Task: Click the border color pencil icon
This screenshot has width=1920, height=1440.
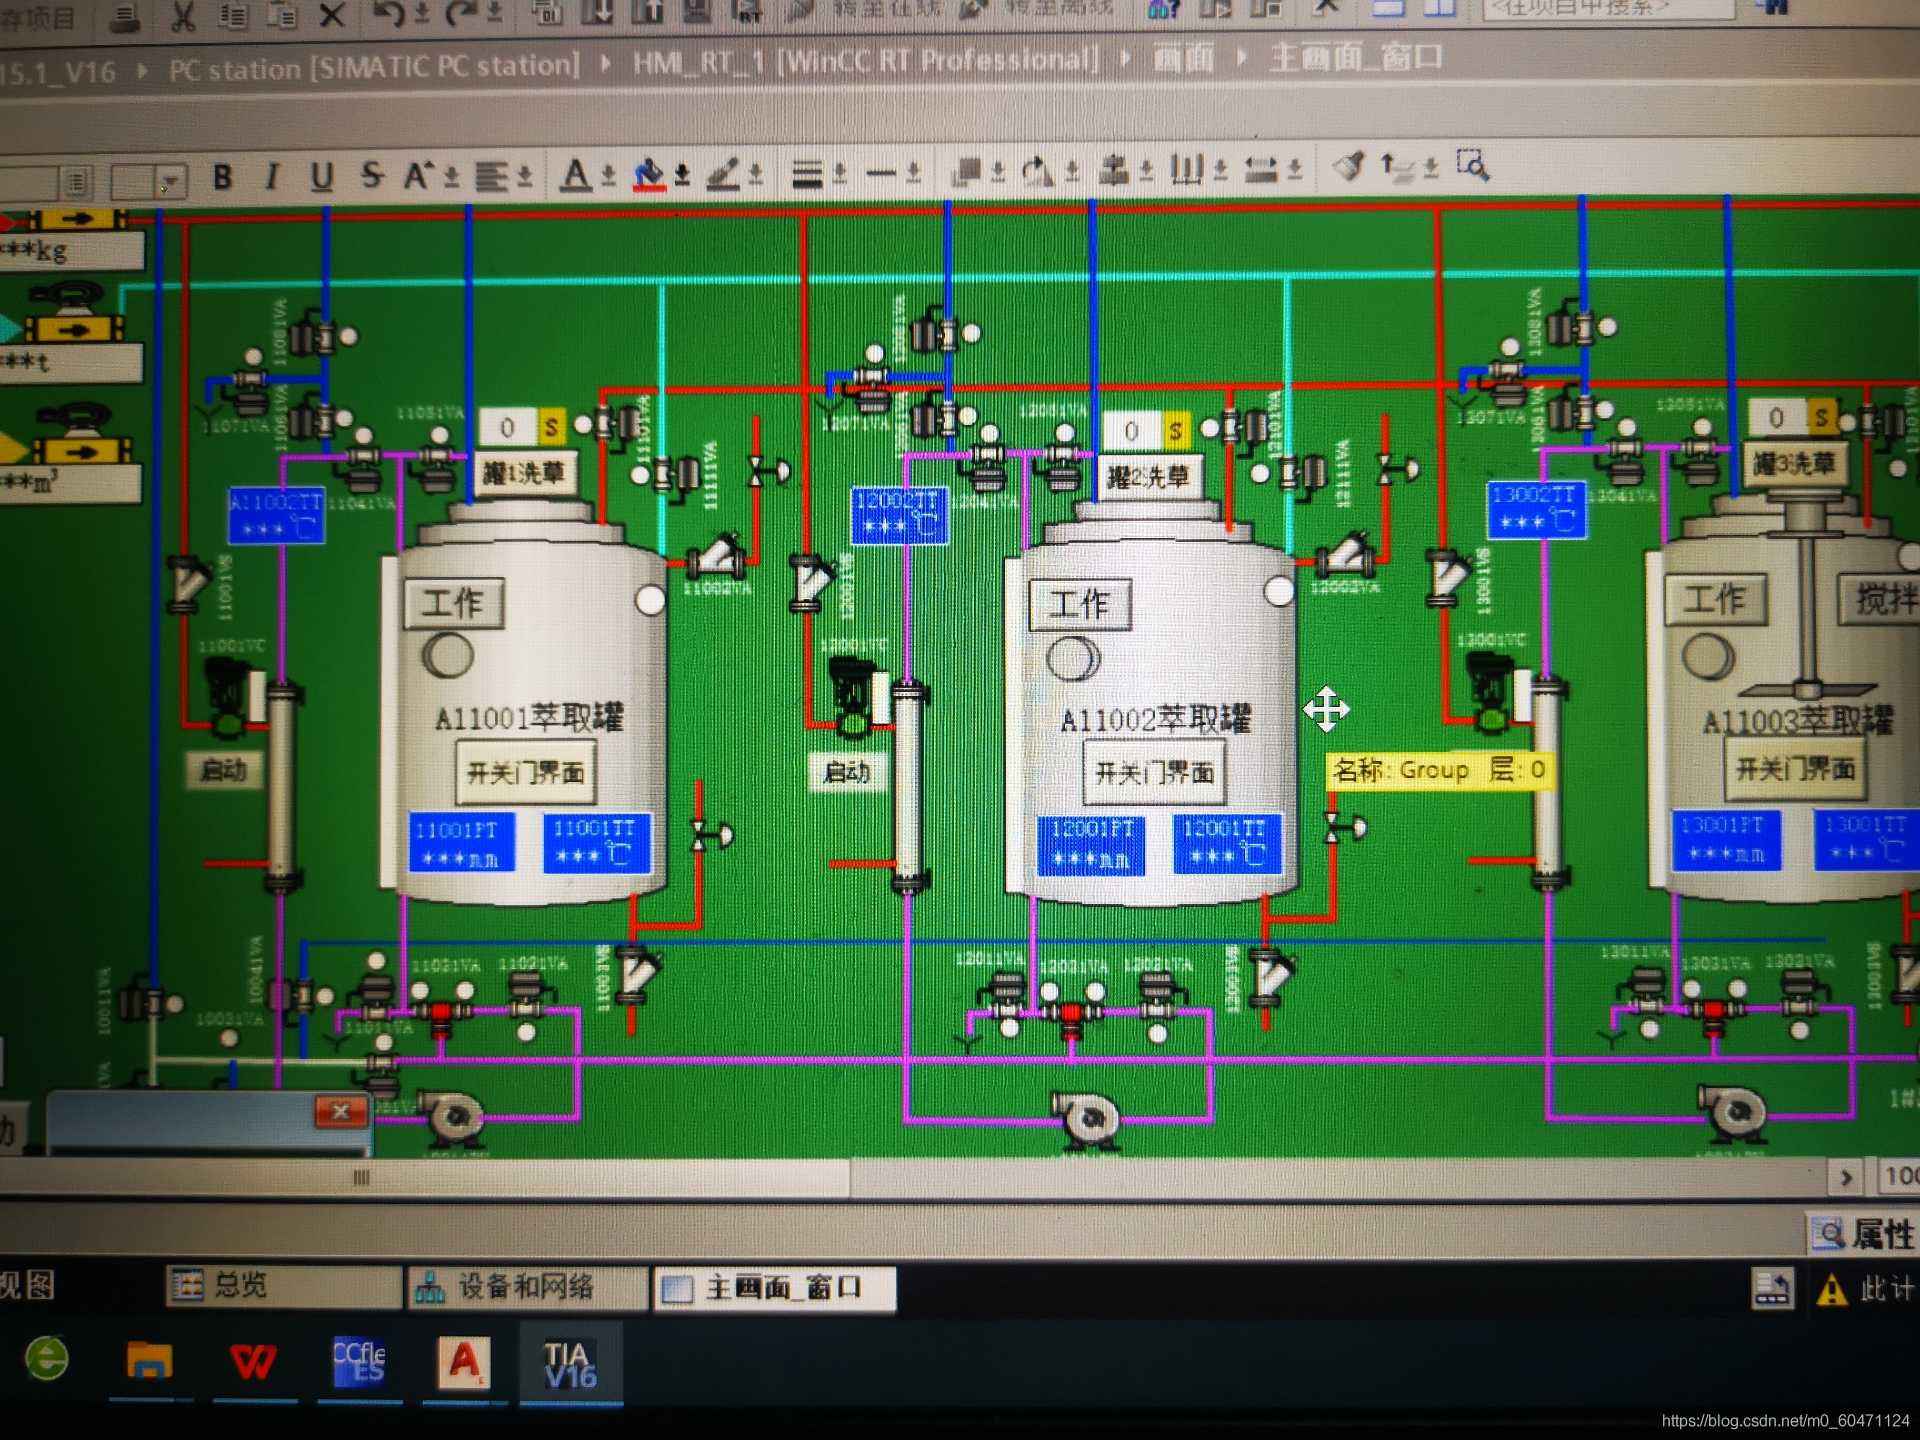Action: [723, 174]
